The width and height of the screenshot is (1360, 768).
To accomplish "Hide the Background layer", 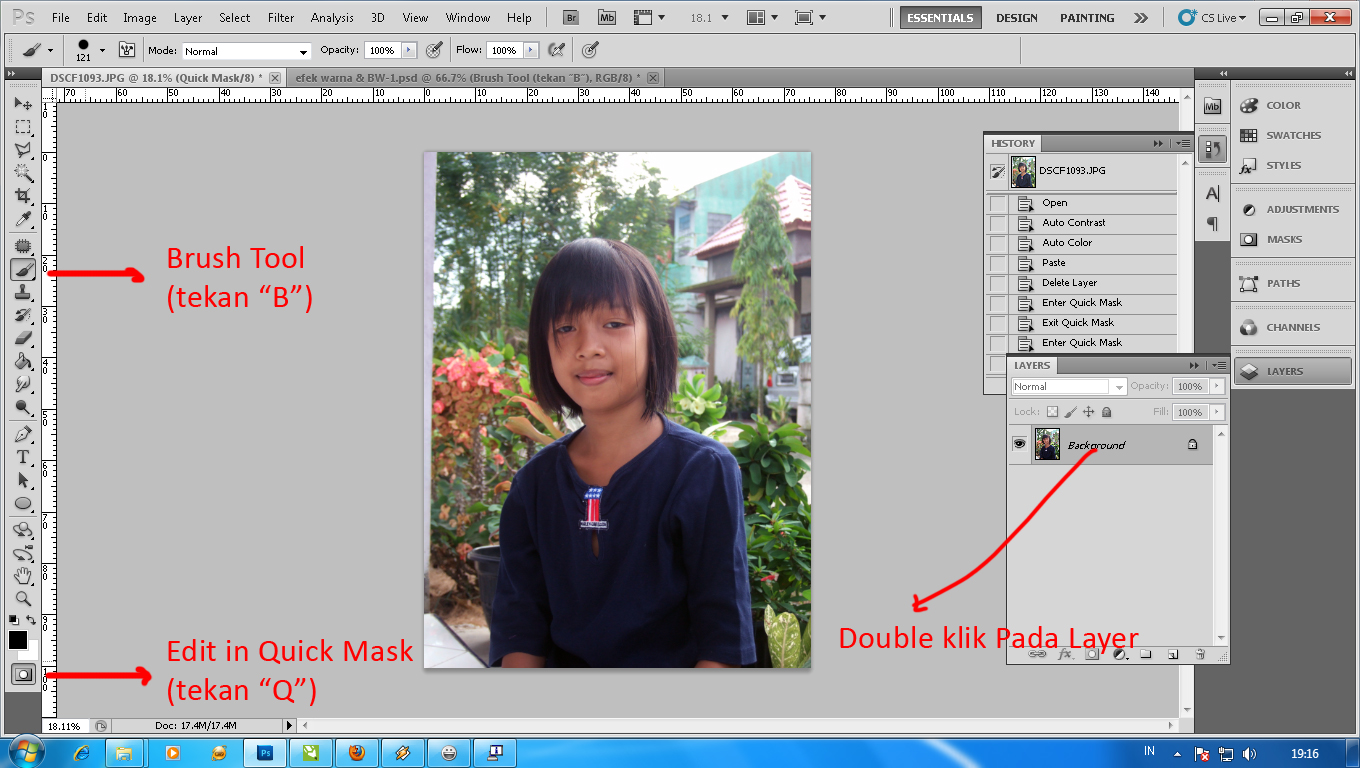I will click(x=1019, y=443).
